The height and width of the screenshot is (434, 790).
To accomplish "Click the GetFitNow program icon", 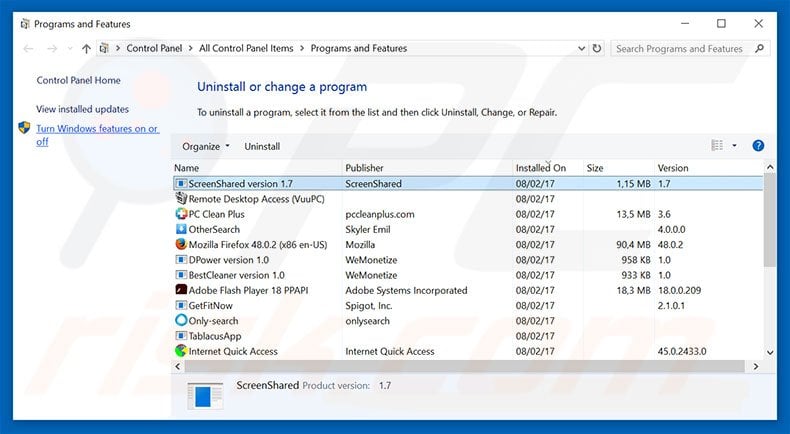I will (x=181, y=305).
